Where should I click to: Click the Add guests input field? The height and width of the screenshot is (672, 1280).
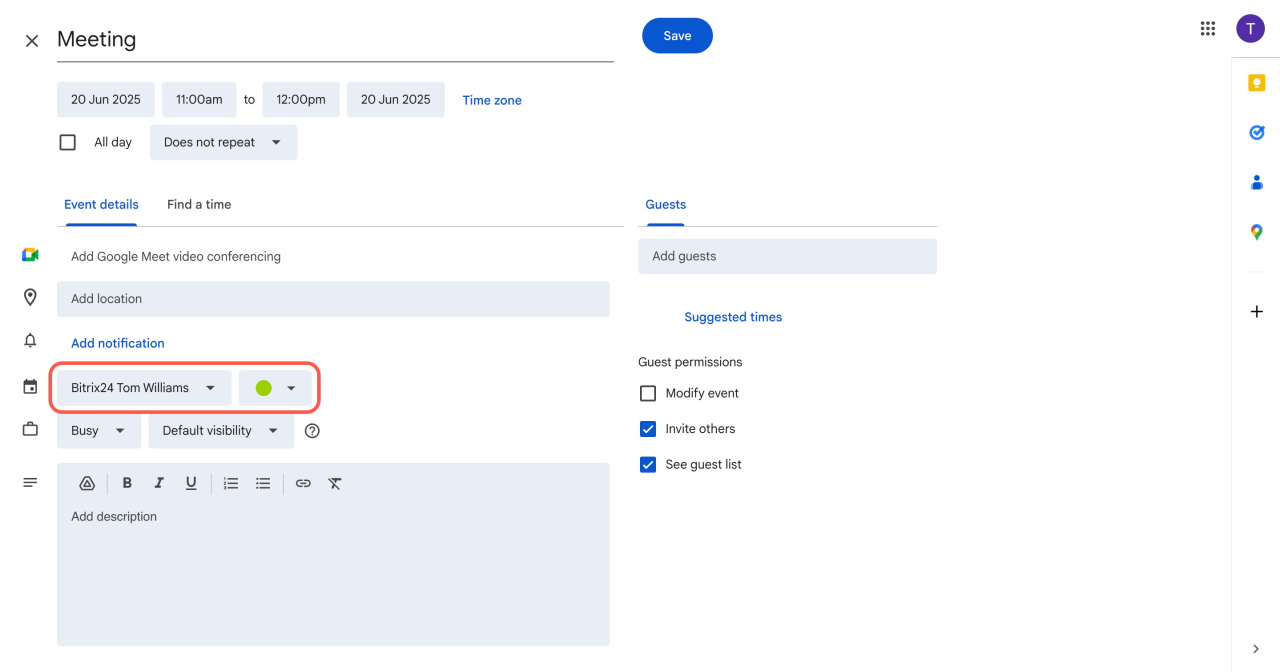coord(787,256)
